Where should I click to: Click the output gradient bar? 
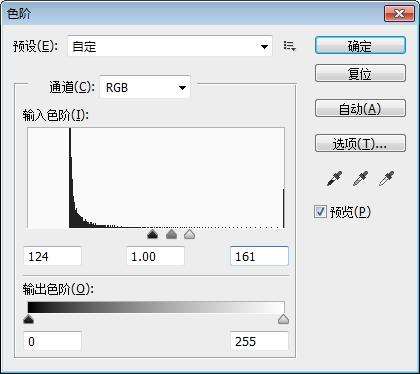tap(156, 307)
